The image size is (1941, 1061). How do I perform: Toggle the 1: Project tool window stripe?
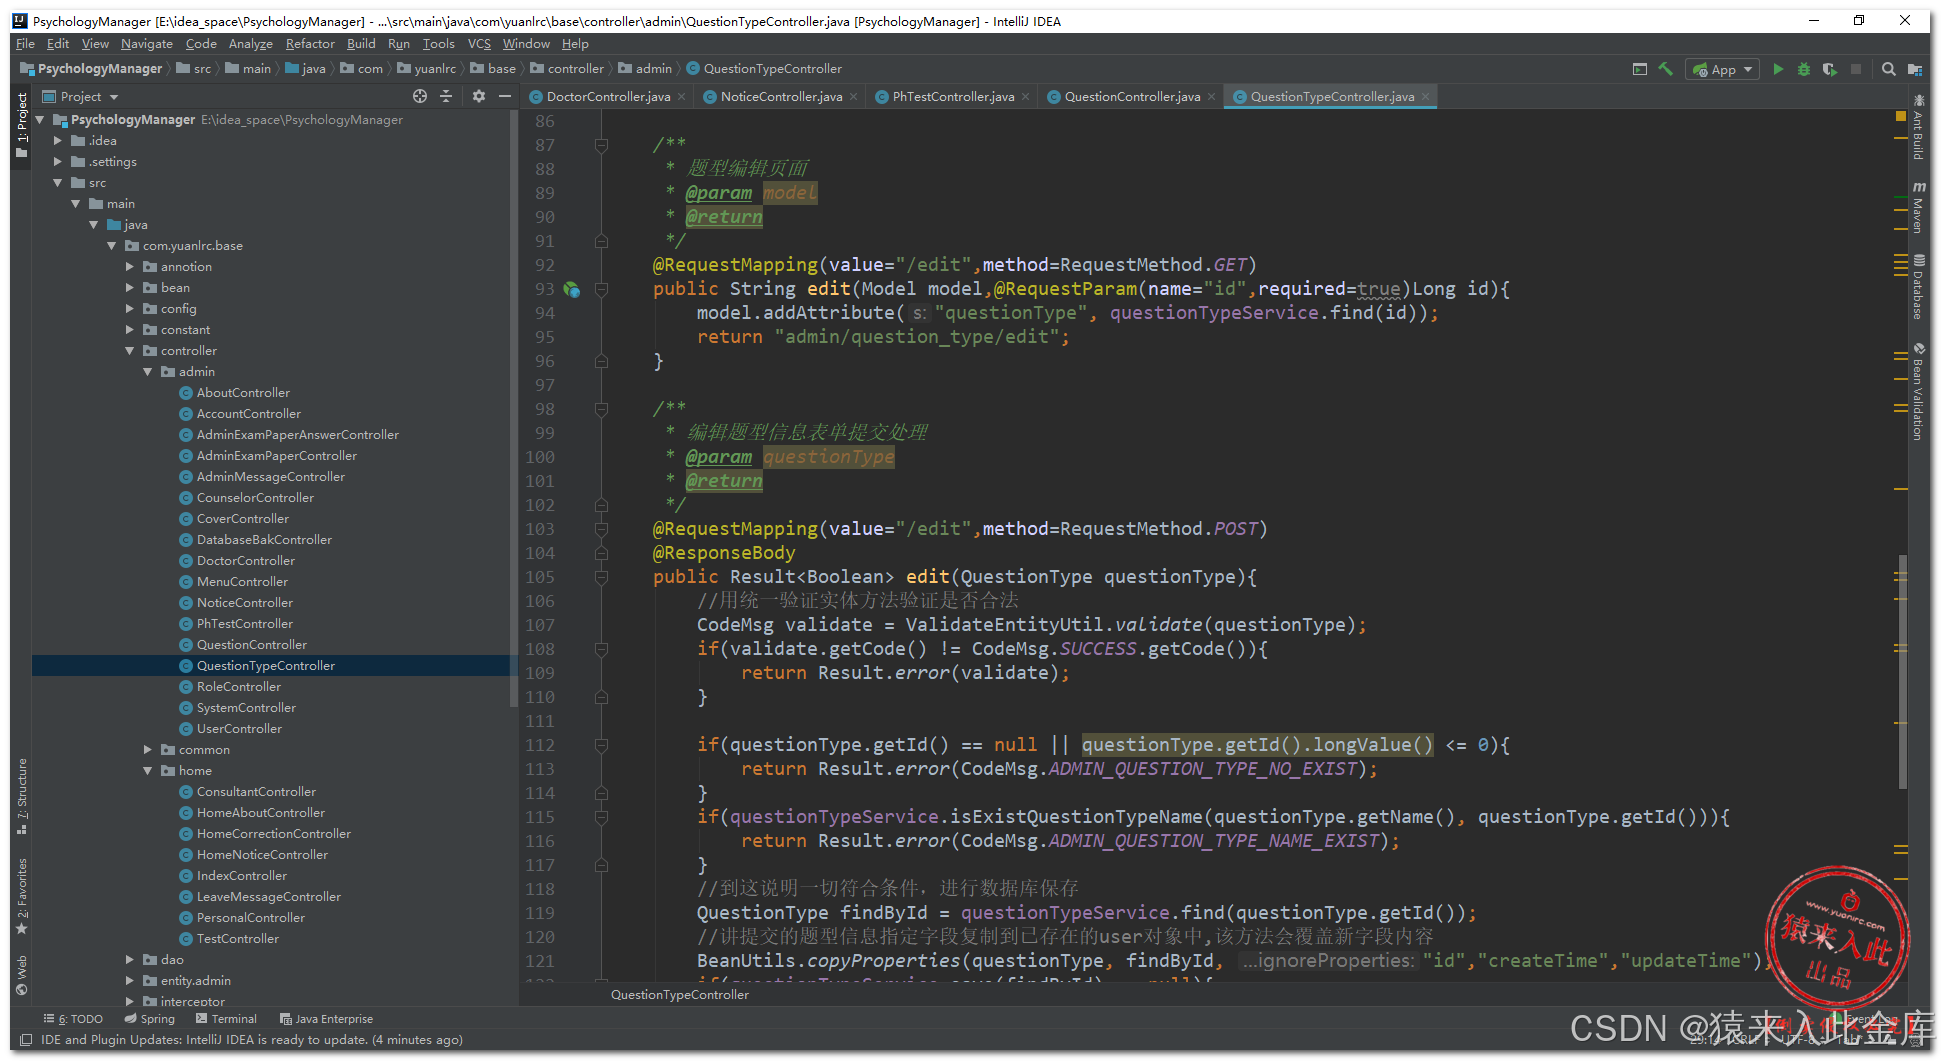[21, 125]
